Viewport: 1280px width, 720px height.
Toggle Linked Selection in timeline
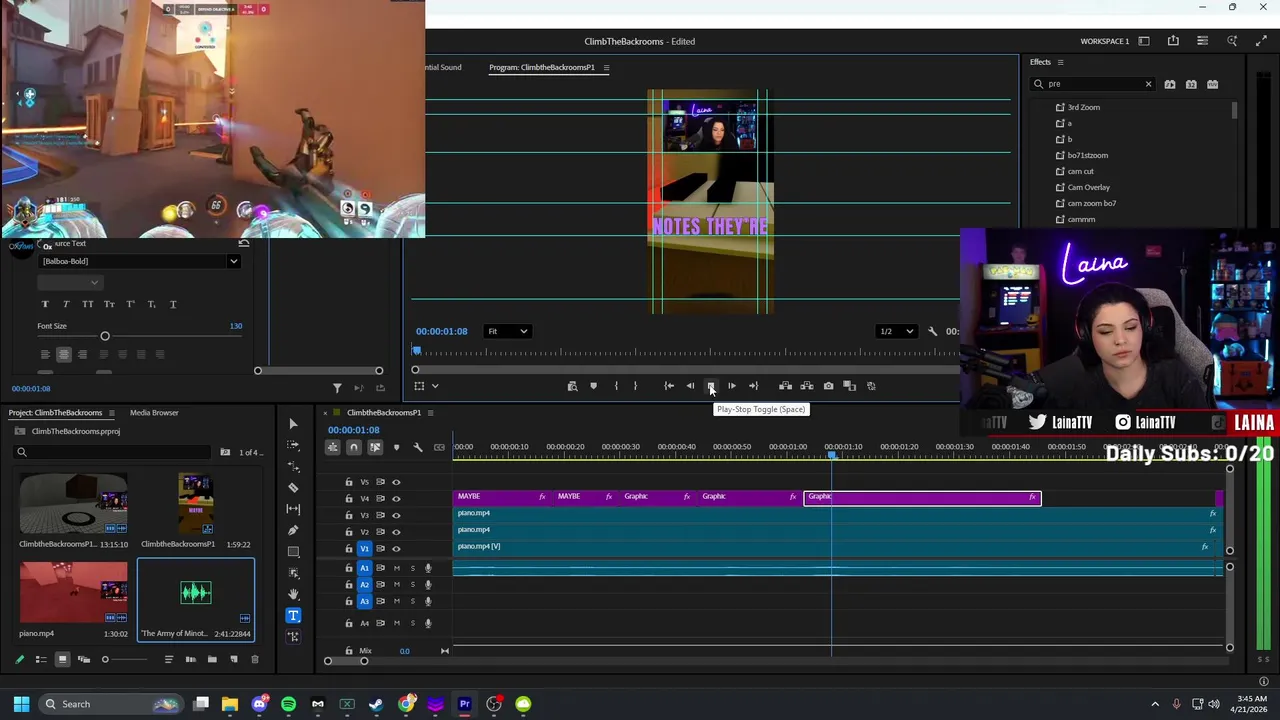[375, 447]
